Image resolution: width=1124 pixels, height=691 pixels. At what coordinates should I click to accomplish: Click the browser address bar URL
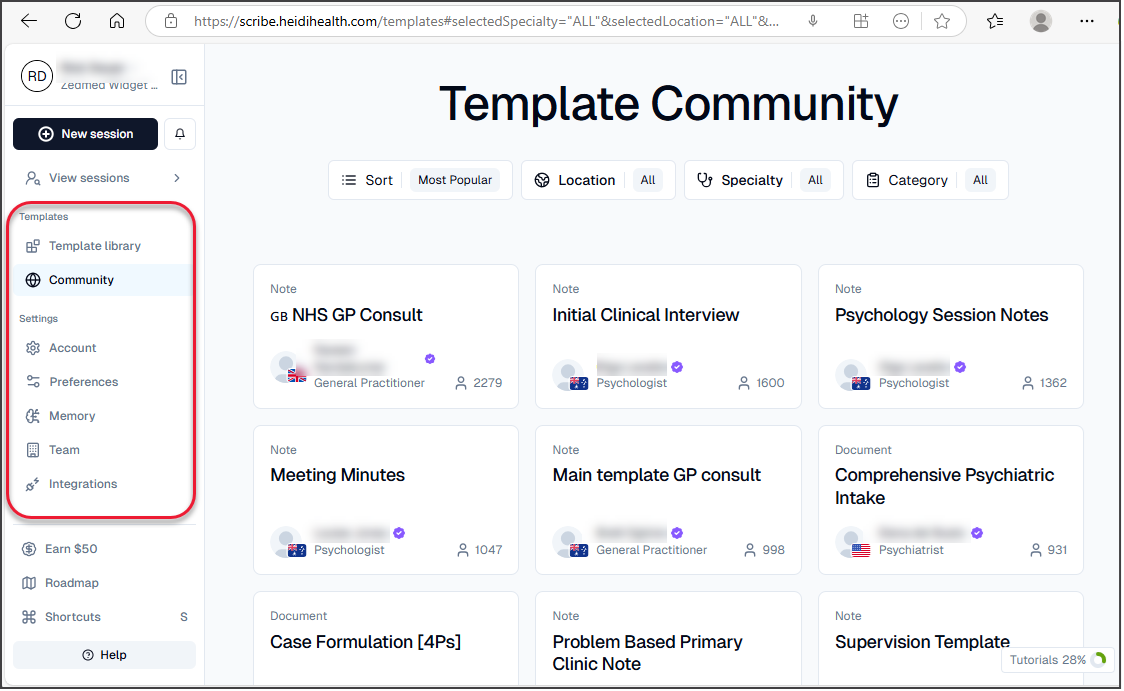pos(486,22)
